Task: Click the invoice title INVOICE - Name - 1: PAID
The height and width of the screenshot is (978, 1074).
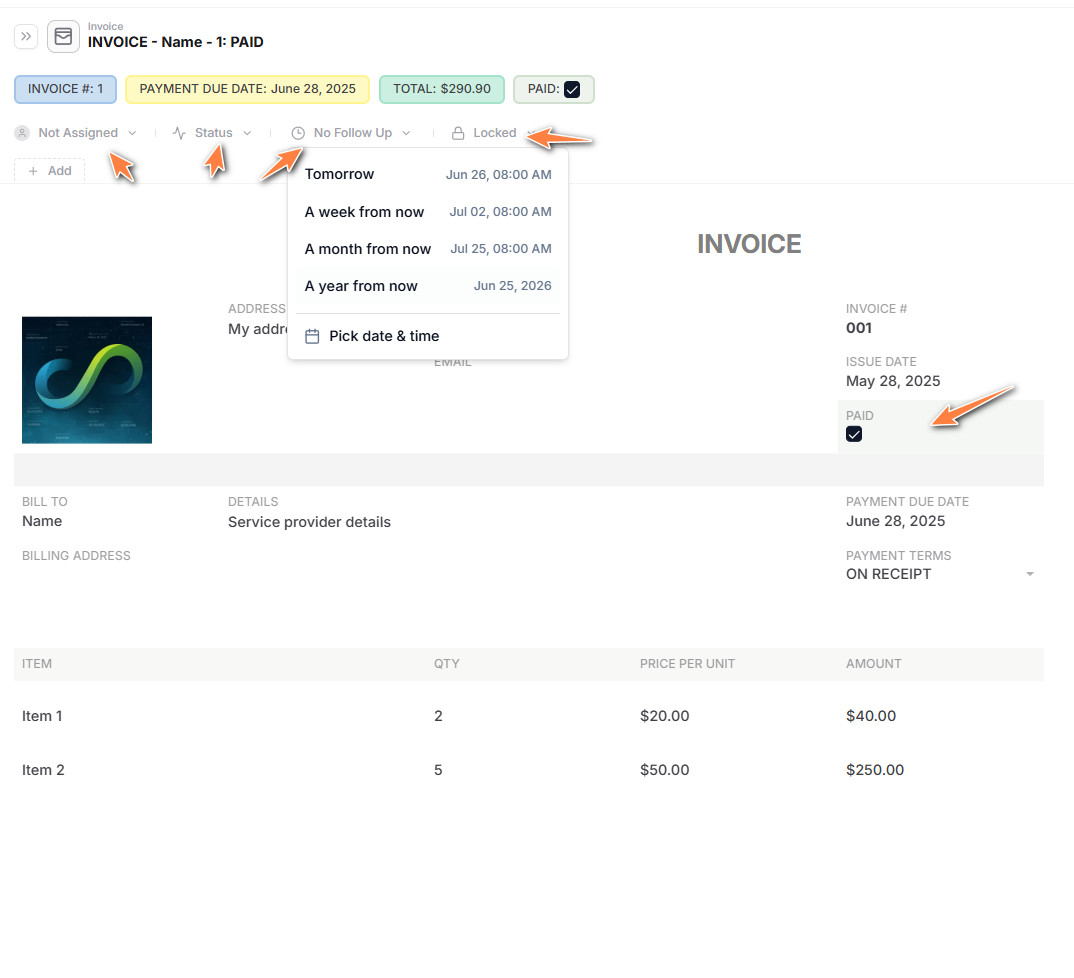Action: click(175, 42)
